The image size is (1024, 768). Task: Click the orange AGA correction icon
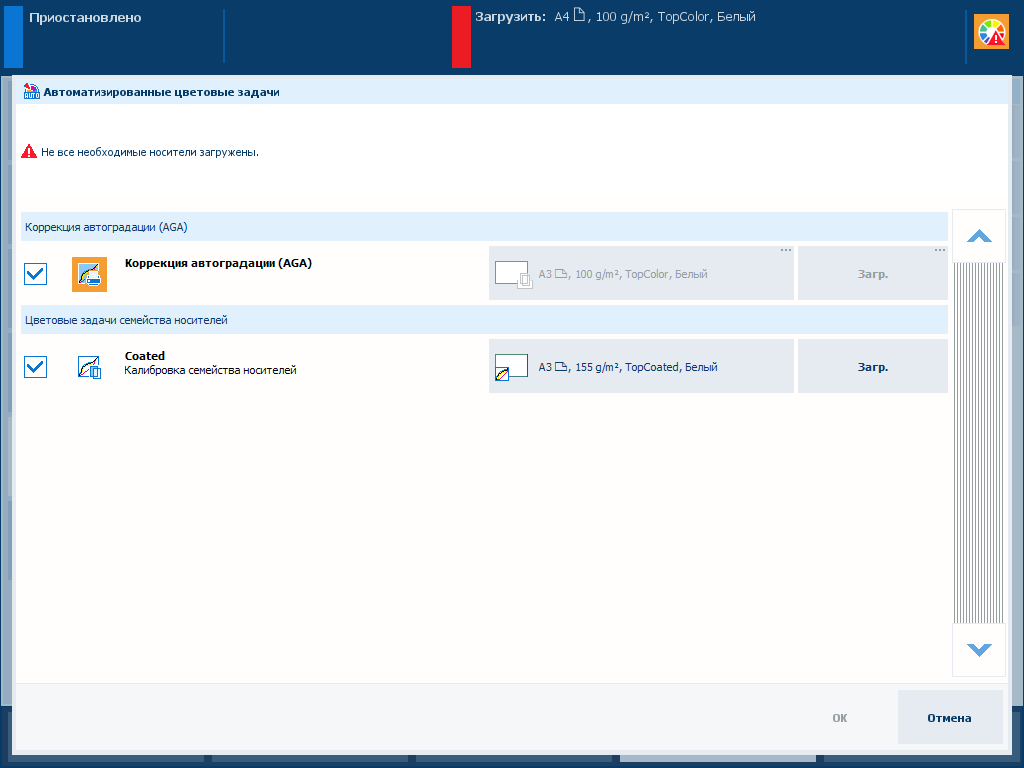tap(89, 274)
